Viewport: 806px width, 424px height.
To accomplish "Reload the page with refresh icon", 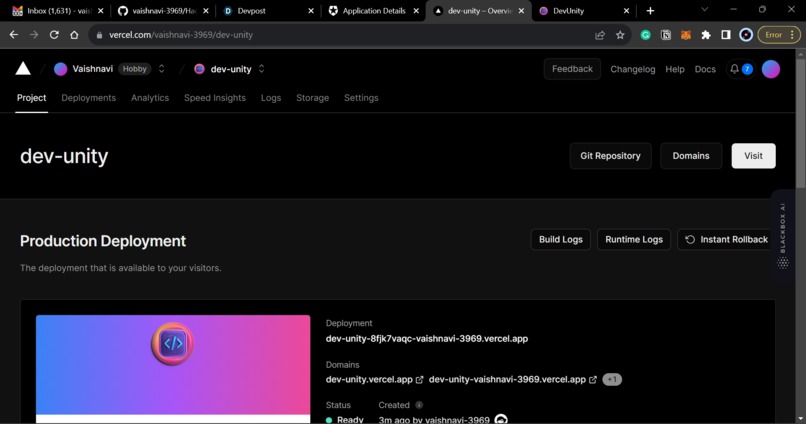I will coord(54,35).
